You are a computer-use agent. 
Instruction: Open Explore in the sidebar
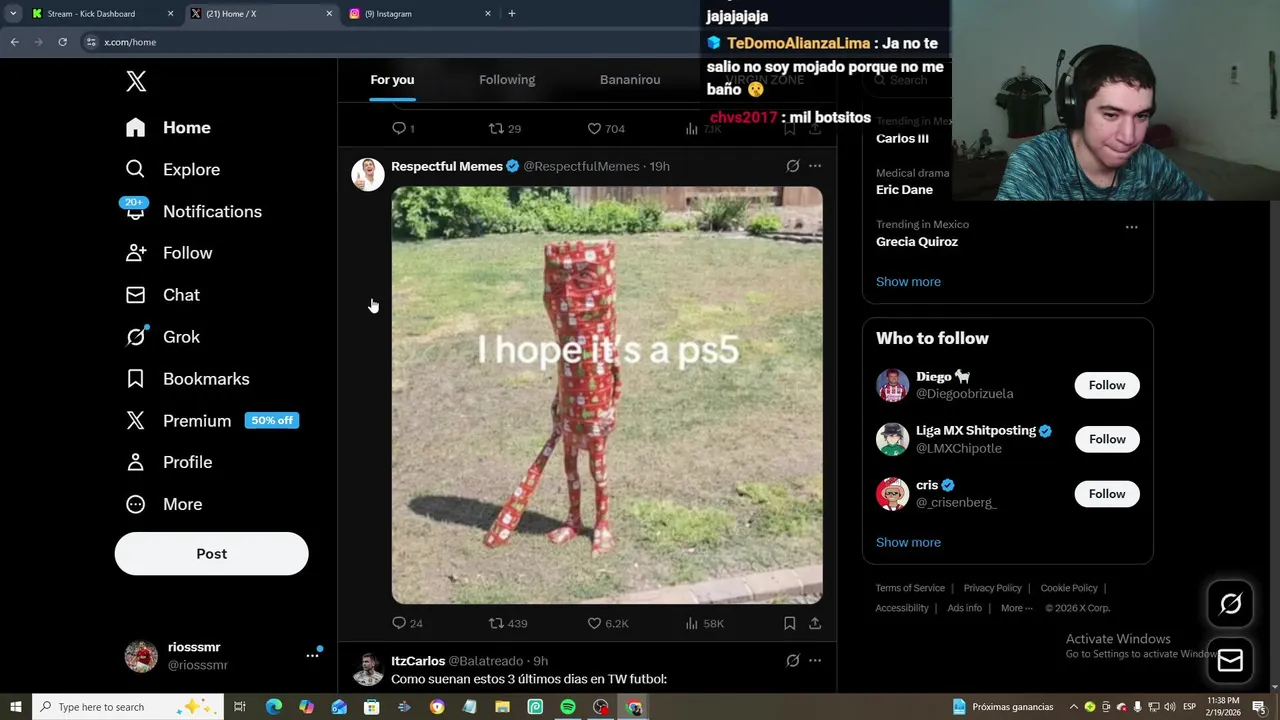coord(172,170)
